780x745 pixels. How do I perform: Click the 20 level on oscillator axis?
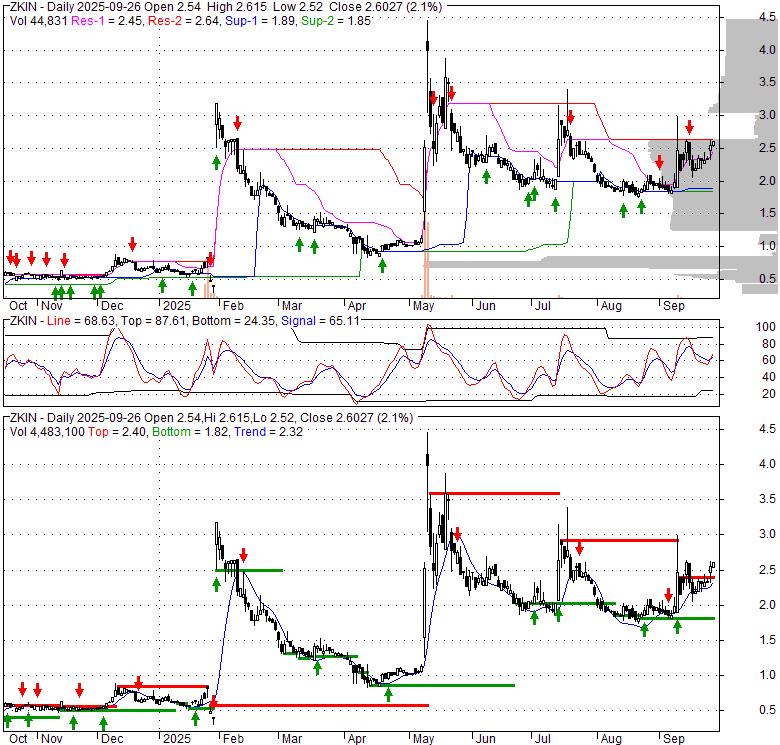pos(769,394)
